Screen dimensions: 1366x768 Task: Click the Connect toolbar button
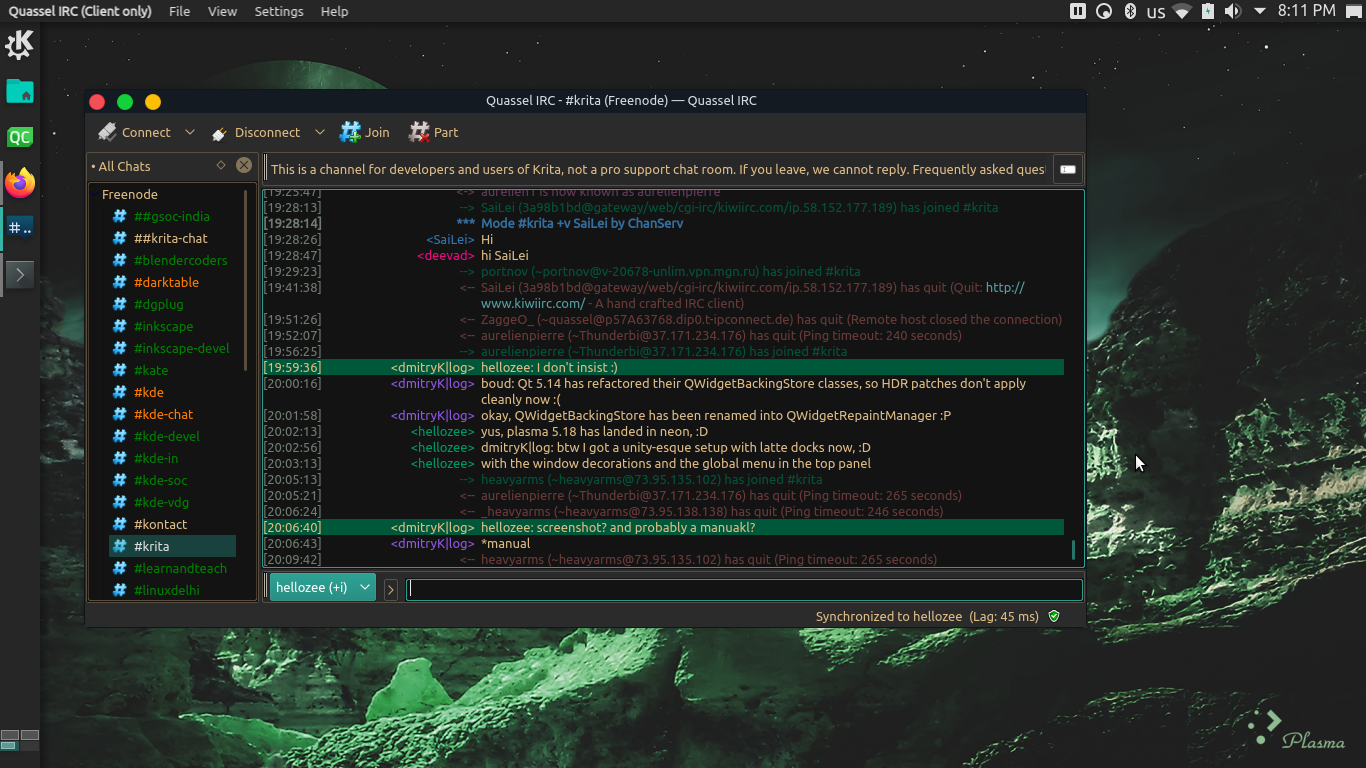(134, 132)
